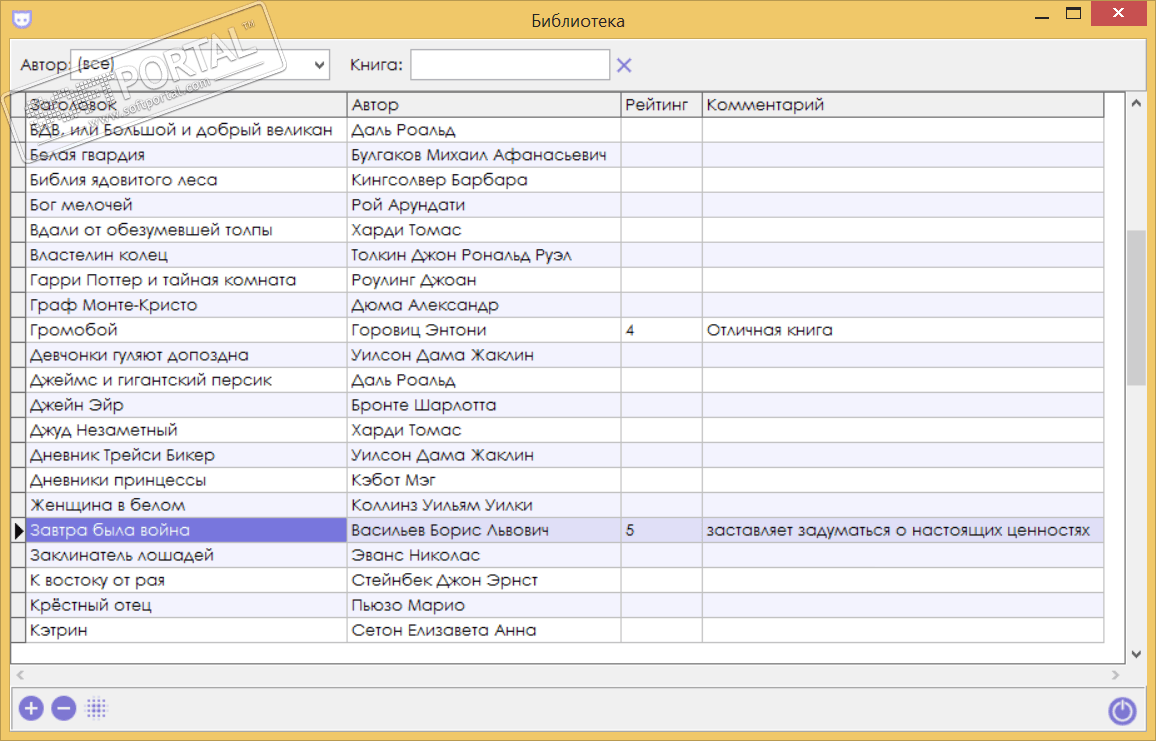The width and height of the screenshot is (1156, 741).
Task: Select the 'Заклинатель лошадей' title cell
Action: click(186, 556)
